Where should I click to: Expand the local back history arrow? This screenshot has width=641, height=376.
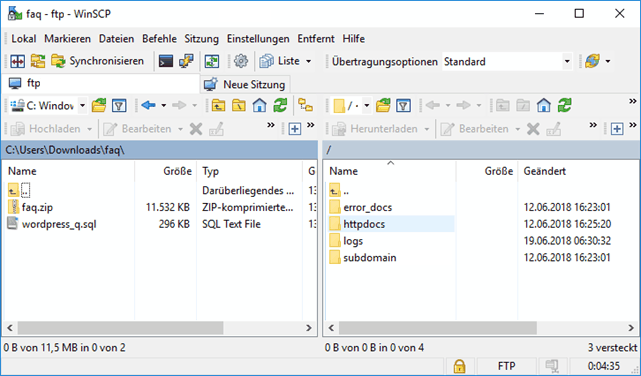tap(164, 105)
